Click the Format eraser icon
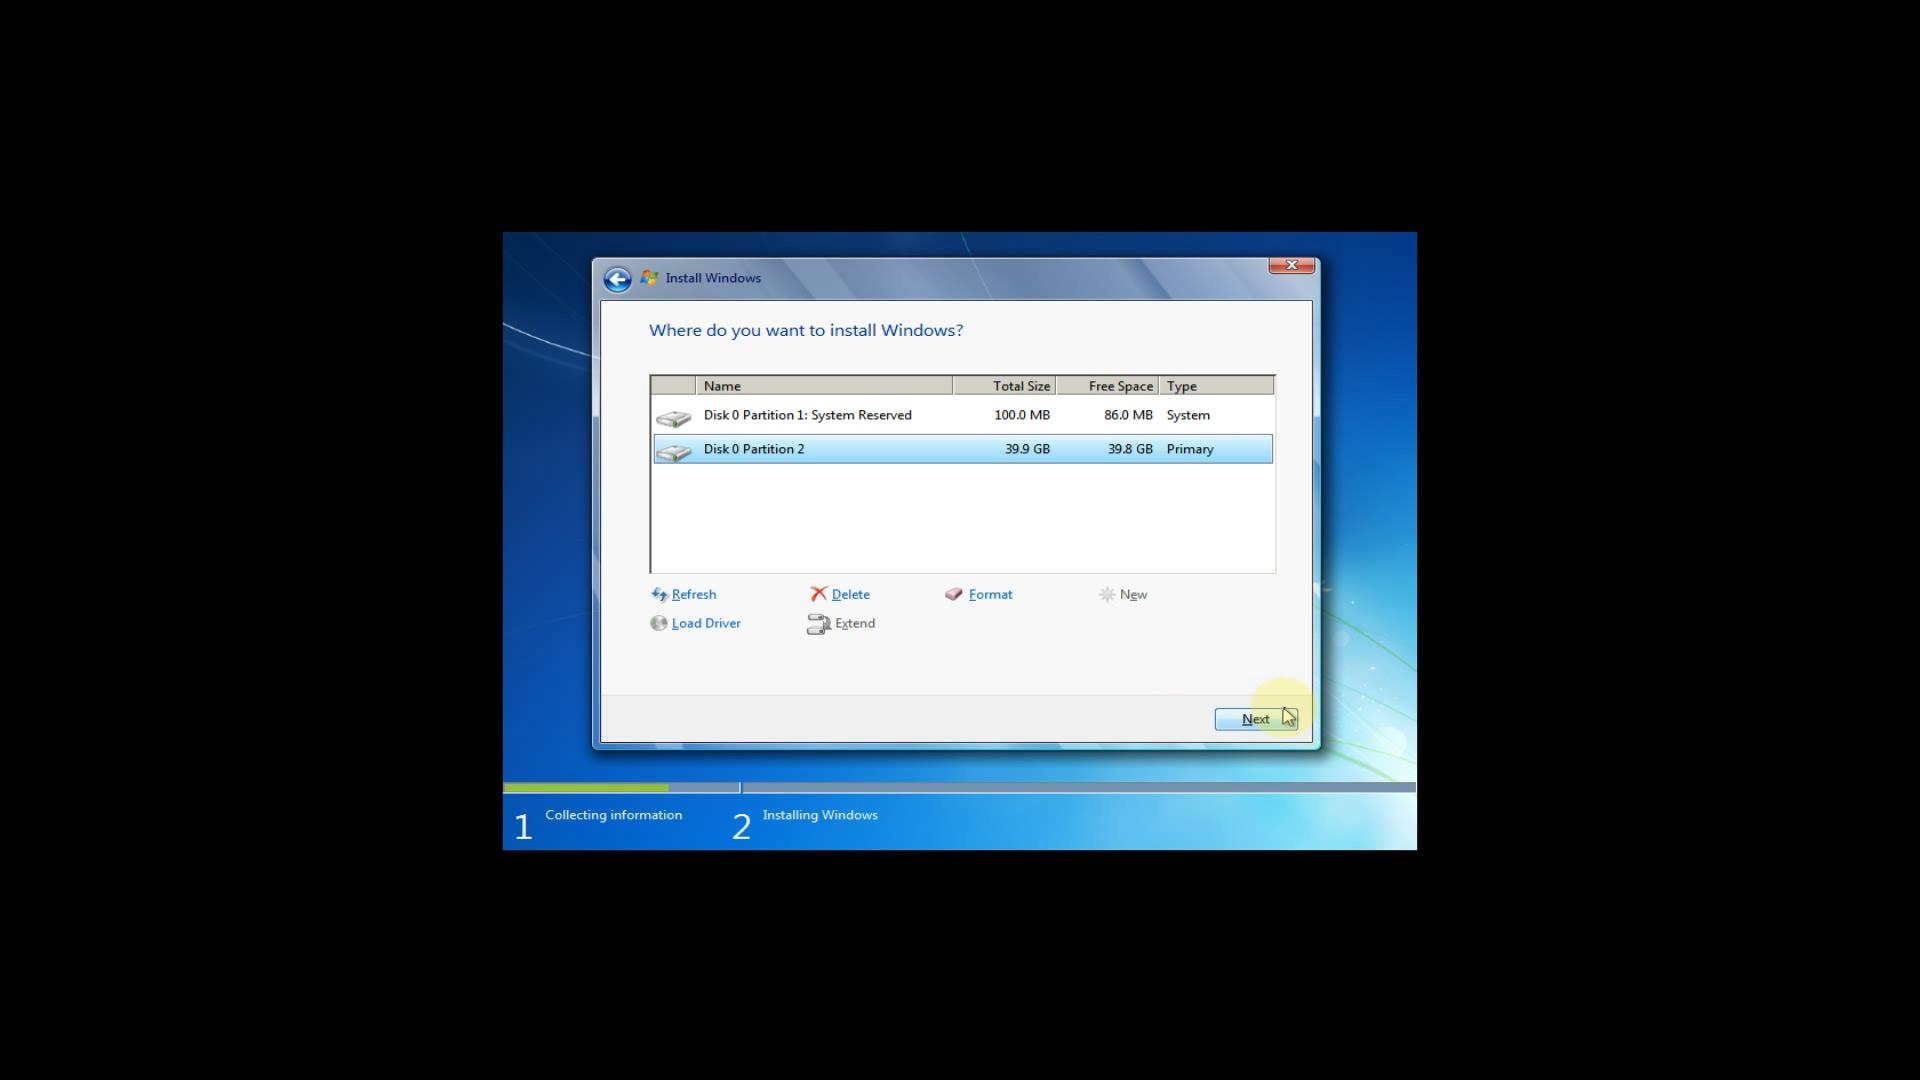 [x=953, y=594]
